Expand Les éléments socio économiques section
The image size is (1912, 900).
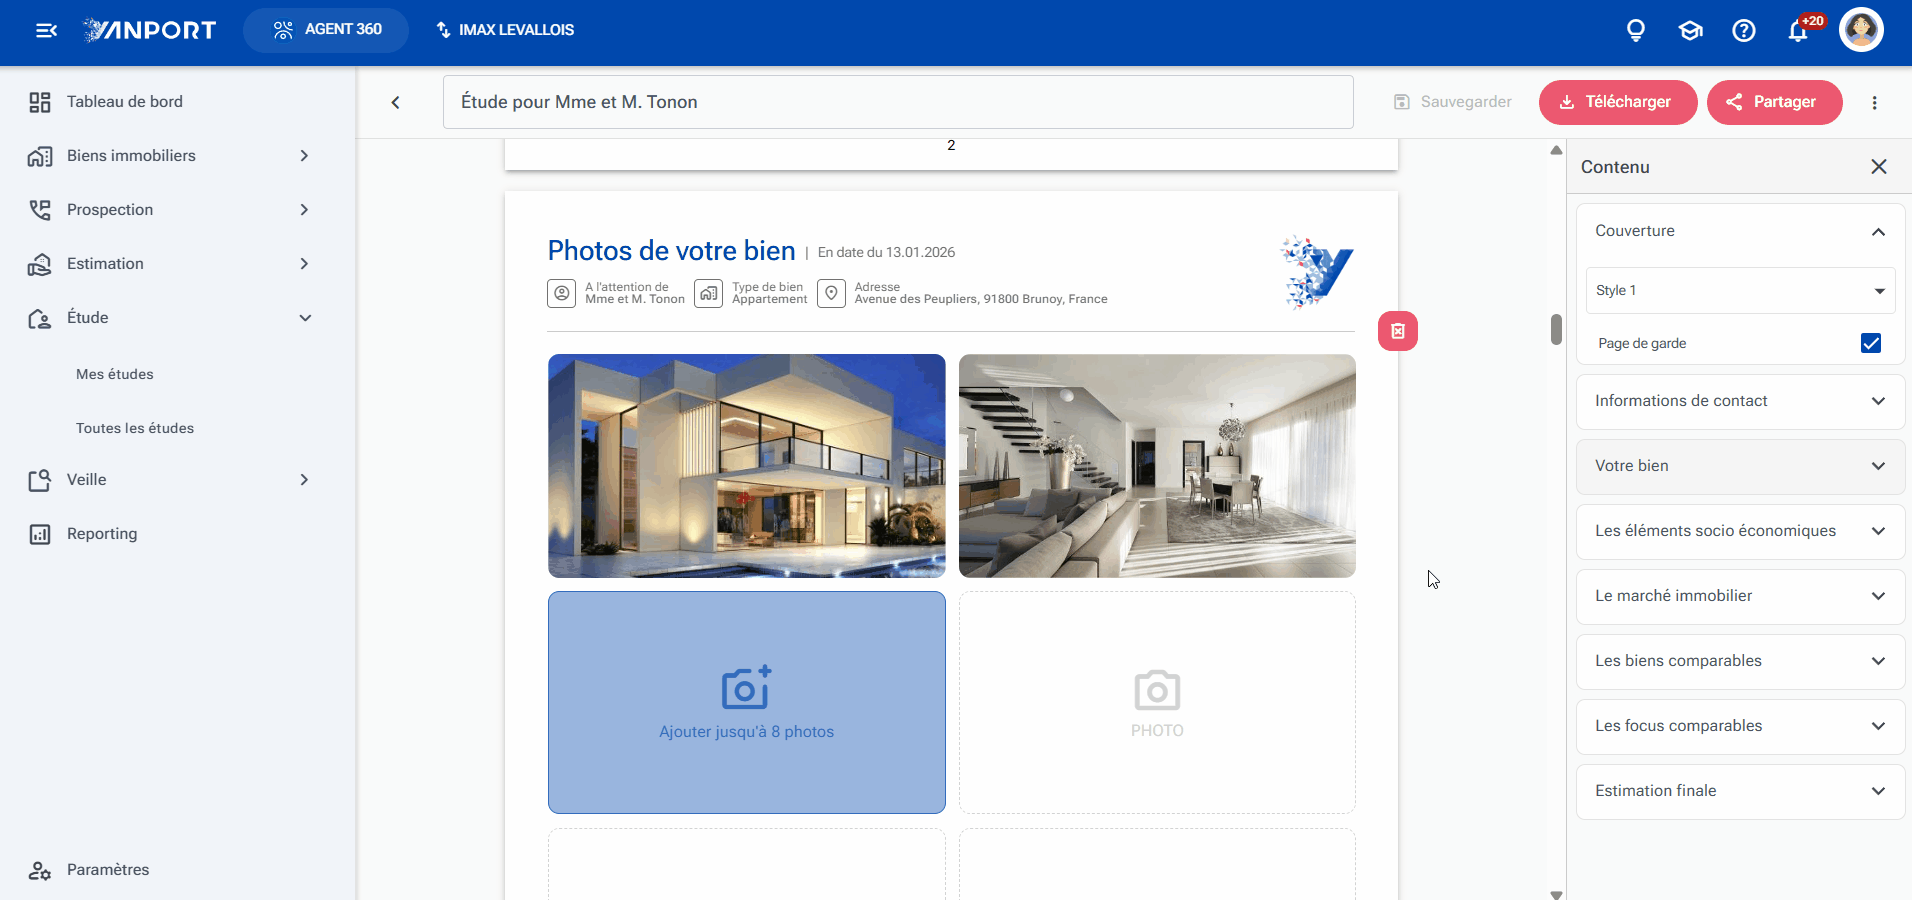coord(1740,531)
